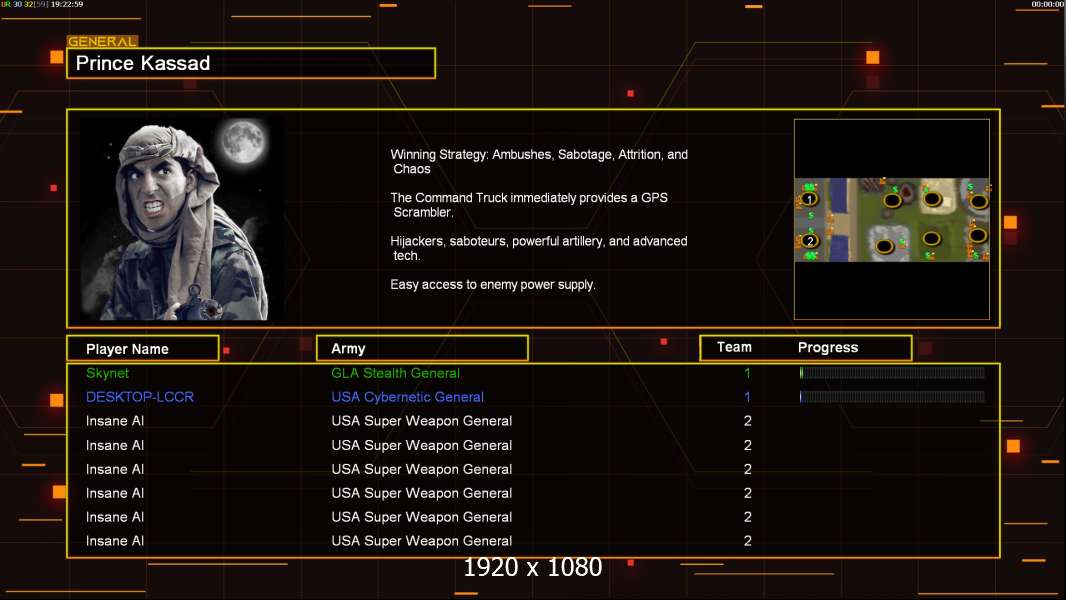This screenshot has width=1066, height=600.
Task: Click the USA Cybernetic General army entry
Action: pos(407,397)
